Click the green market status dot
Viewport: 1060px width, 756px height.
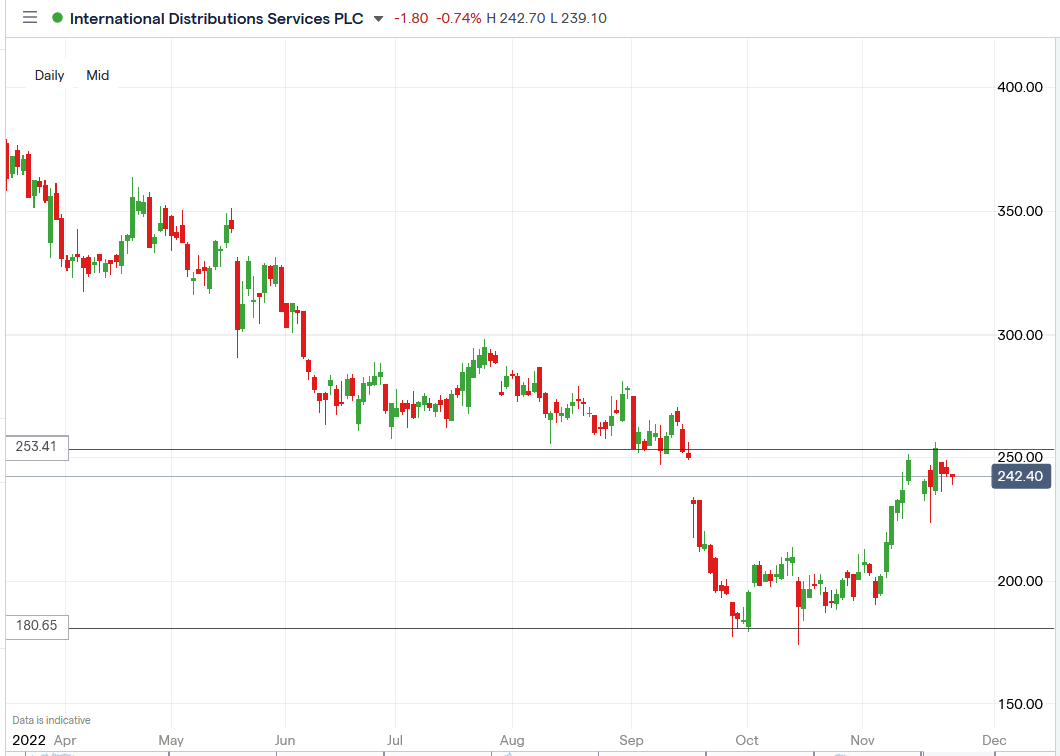[x=57, y=18]
